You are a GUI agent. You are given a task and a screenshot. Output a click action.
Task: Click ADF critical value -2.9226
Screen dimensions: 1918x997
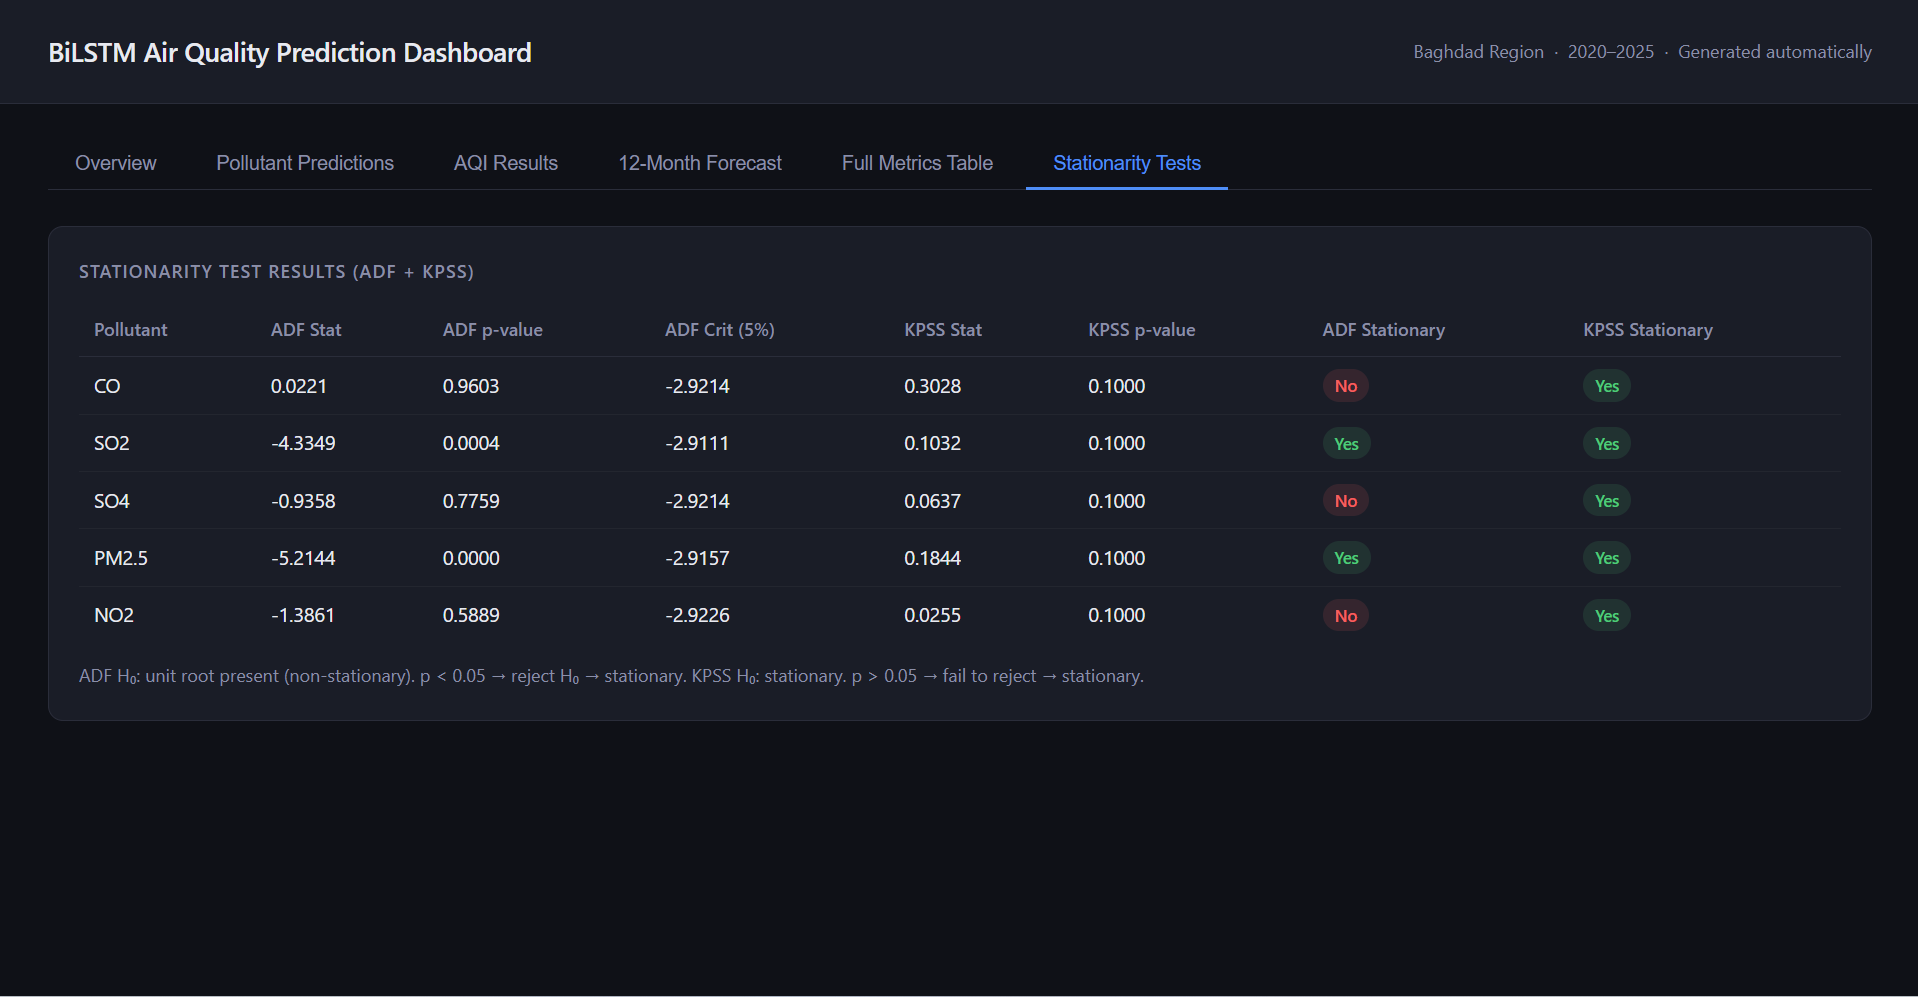point(697,615)
